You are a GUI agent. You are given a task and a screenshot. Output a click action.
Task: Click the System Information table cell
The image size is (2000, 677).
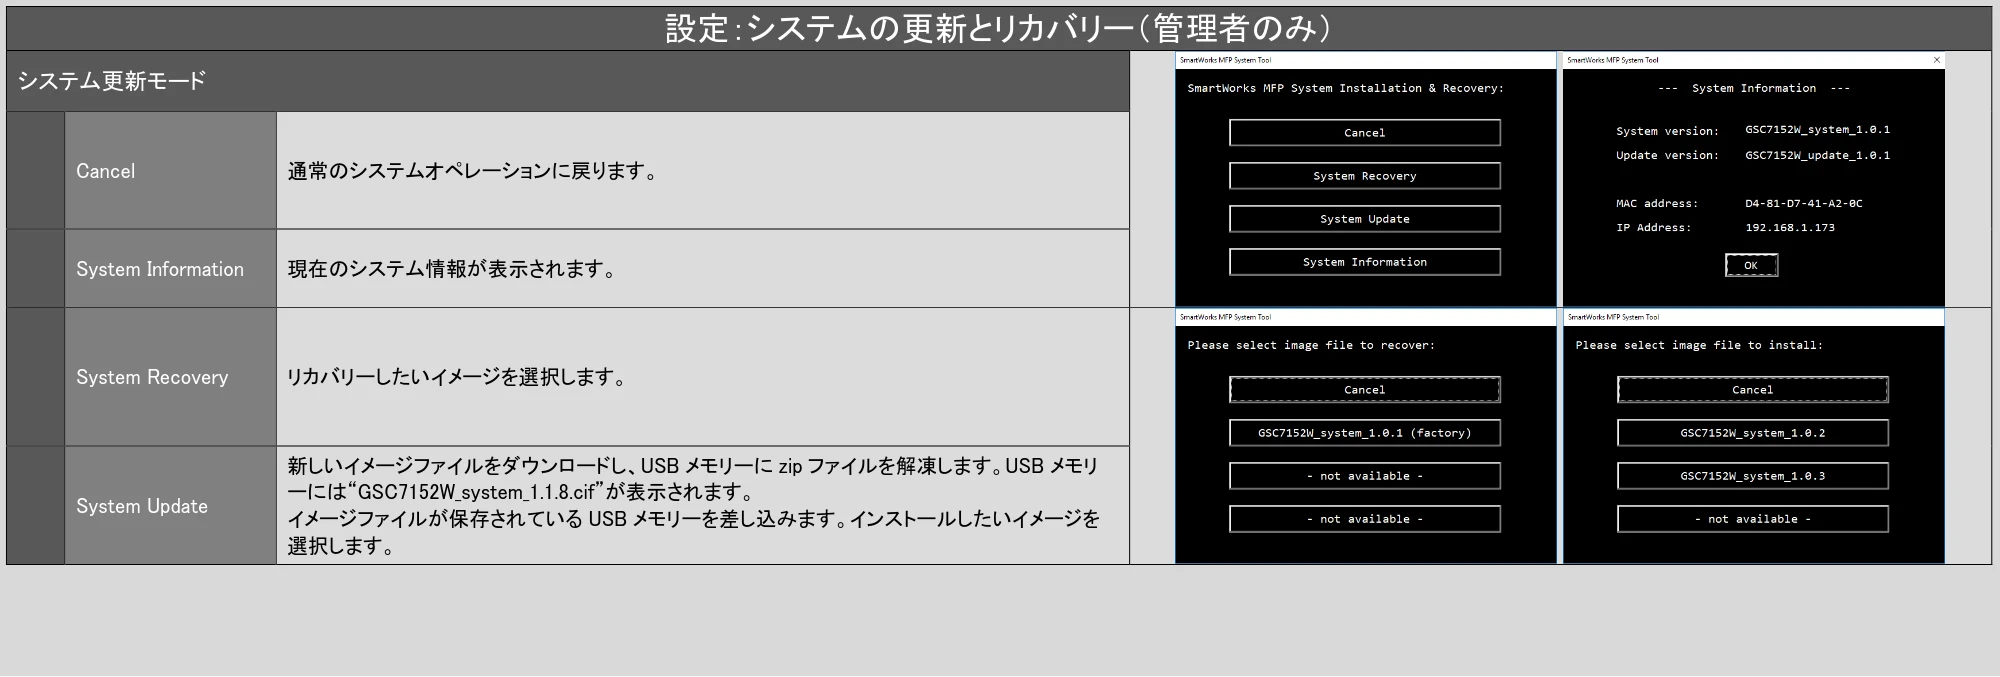coord(171,269)
